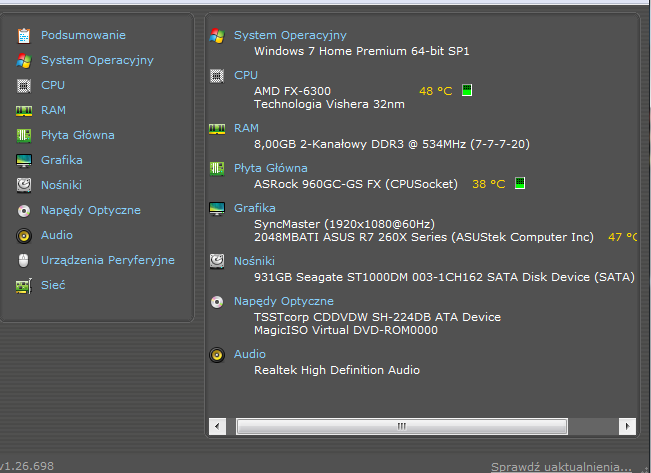This screenshot has height=473, width=651.
Task: Click the monitor icon next to Grafika heading
Action: tap(217, 209)
